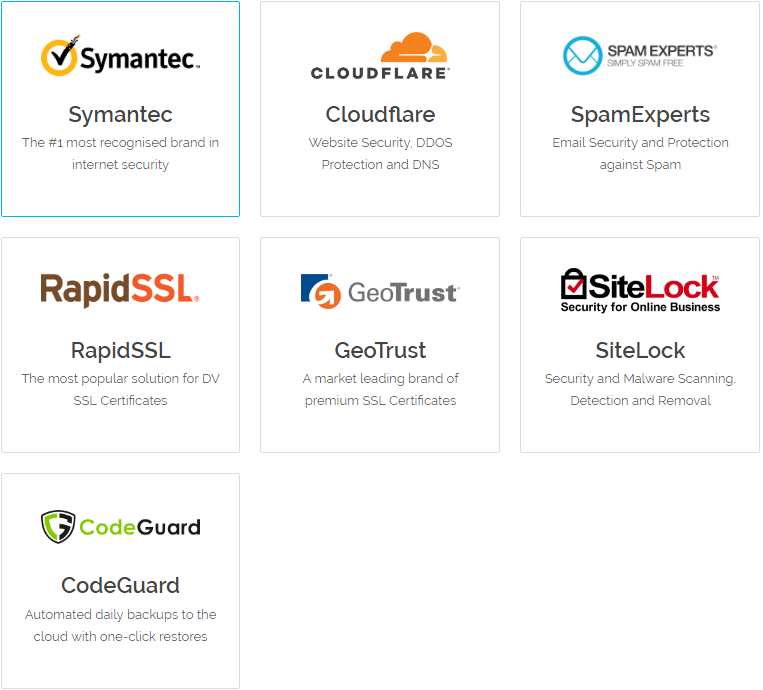The height and width of the screenshot is (690, 763).
Task: Open the Symantec heading link
Action: click(x=120, y=114)
